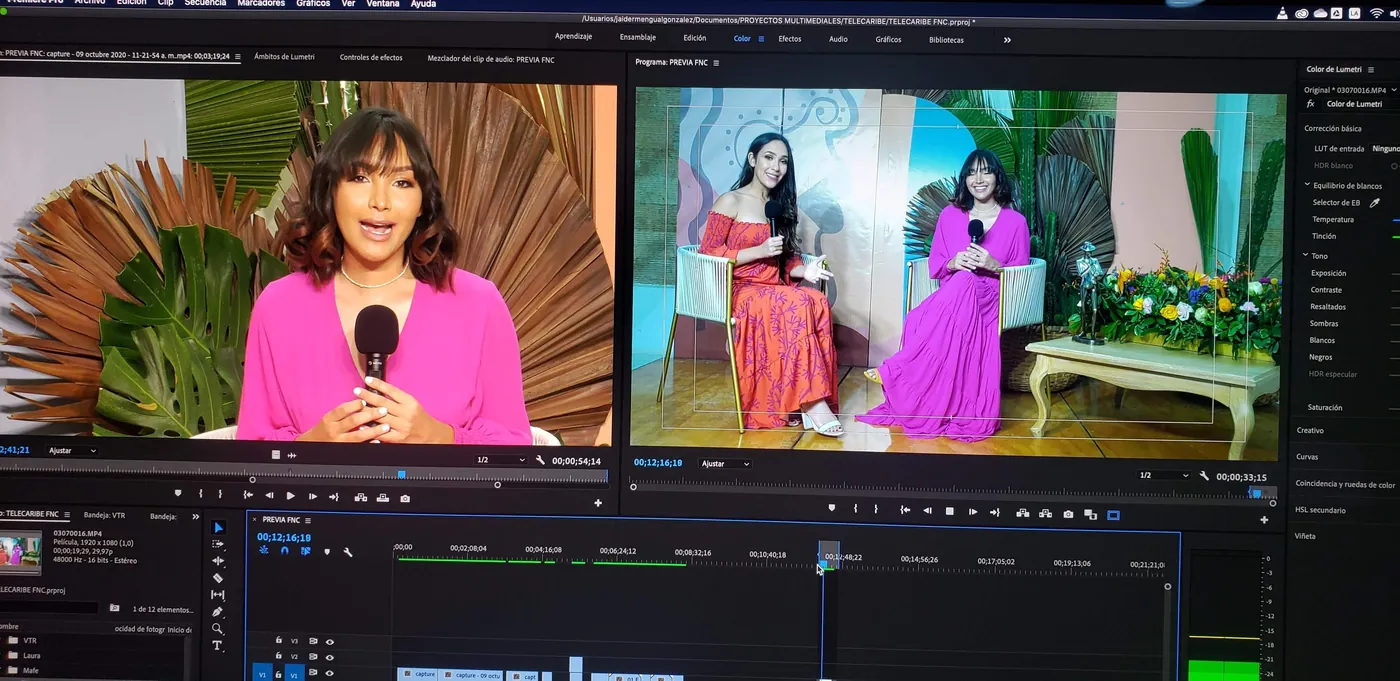Expand the Creativo section
This screenshot has height=681, width=1400.
click(x=1310, y=430)
